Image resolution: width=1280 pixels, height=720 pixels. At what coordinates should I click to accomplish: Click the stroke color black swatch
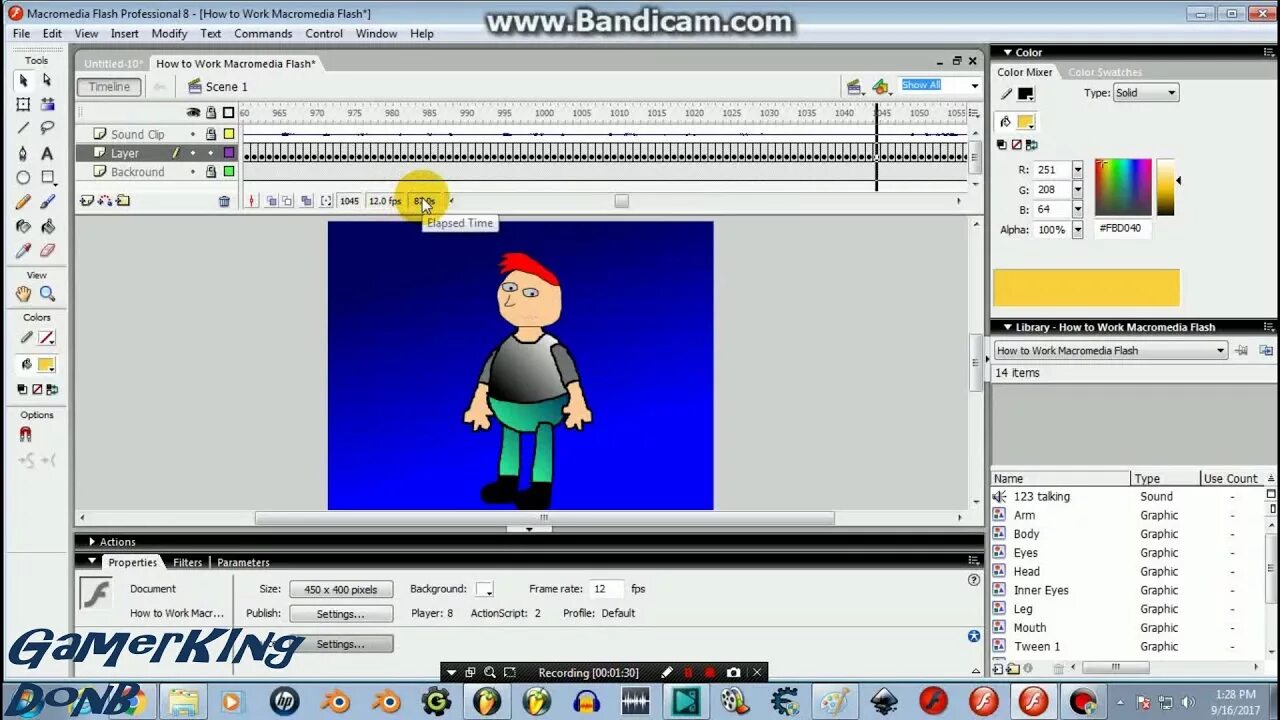tap(1025, 94)
